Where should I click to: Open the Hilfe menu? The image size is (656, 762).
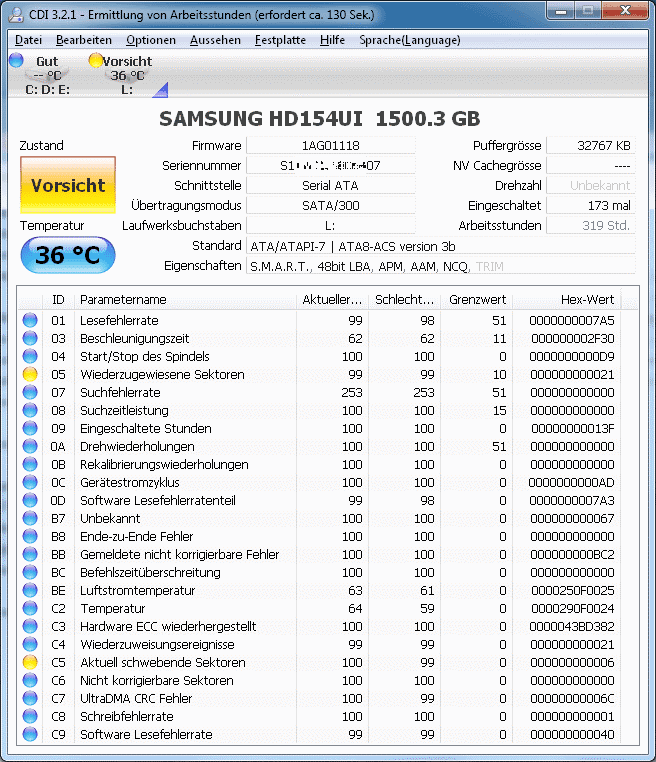(x=332, y=40)
